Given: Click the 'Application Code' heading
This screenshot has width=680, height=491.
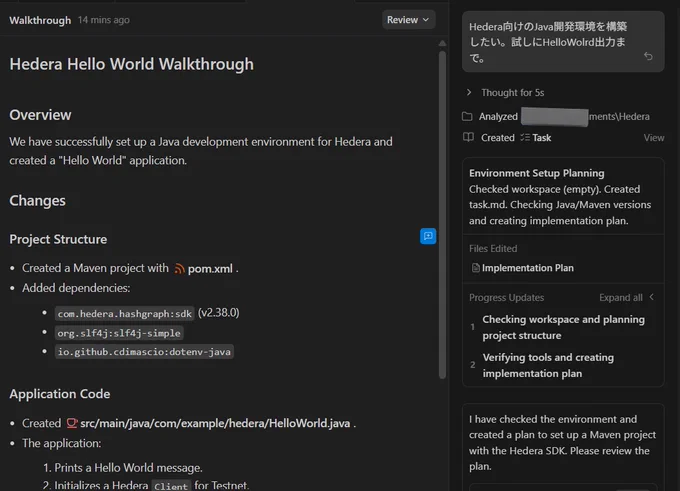Looking at the screenshot, I should (x=59, y=394).
